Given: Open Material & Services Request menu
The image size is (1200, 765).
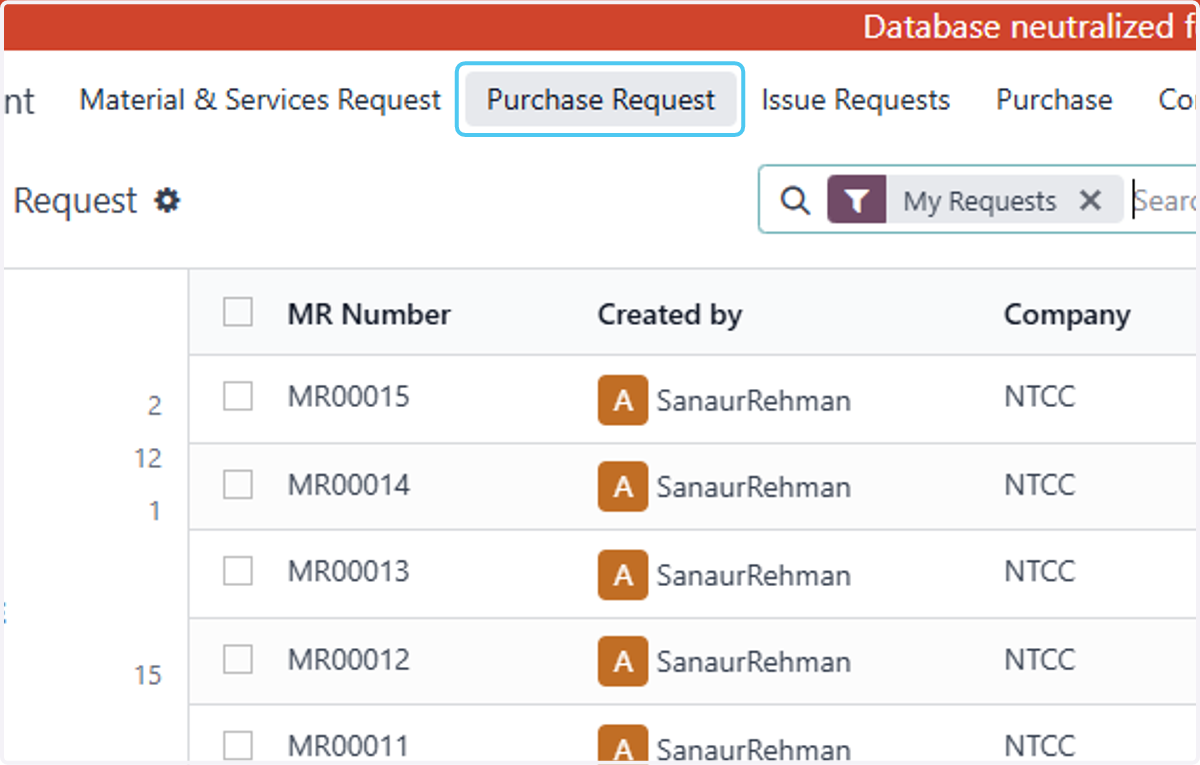Looking at the screenshot, I should point(260,100).
